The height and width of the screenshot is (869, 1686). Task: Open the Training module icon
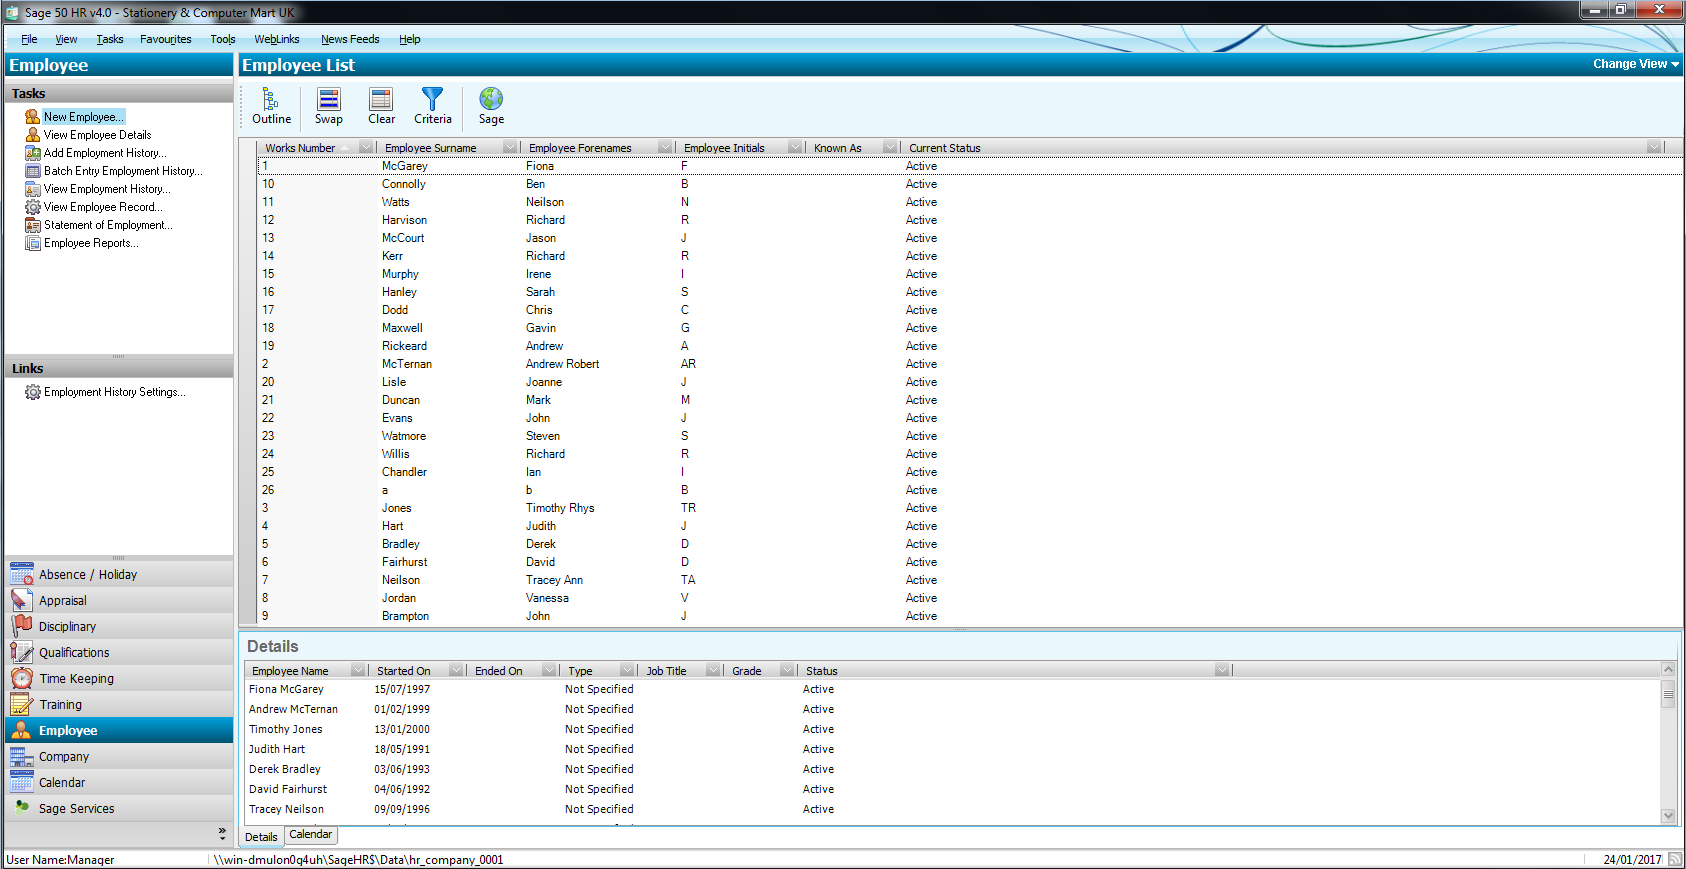21,704
